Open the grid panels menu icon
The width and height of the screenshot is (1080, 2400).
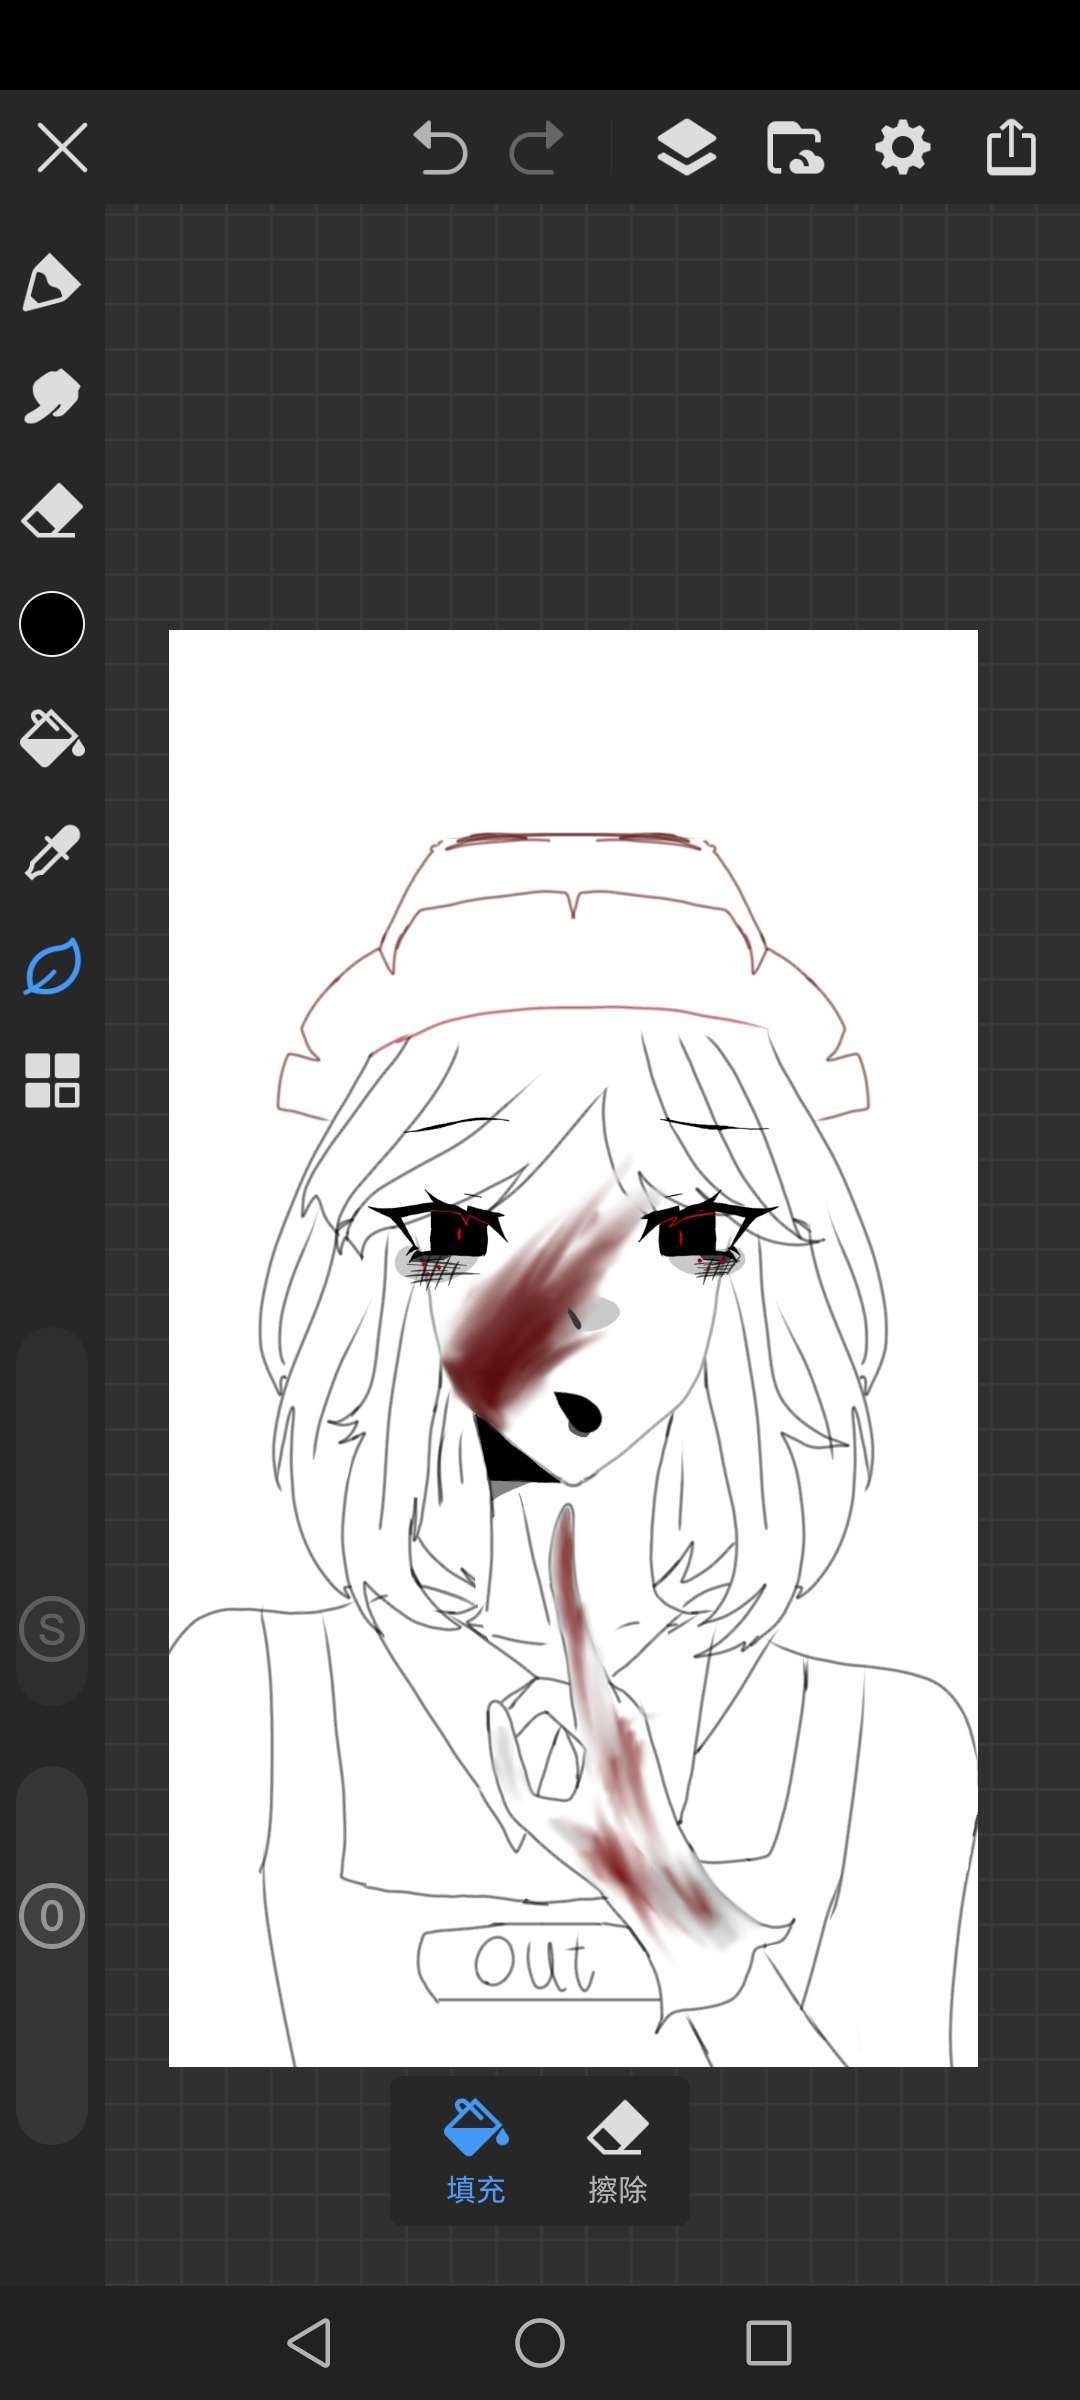[52, 1080]
